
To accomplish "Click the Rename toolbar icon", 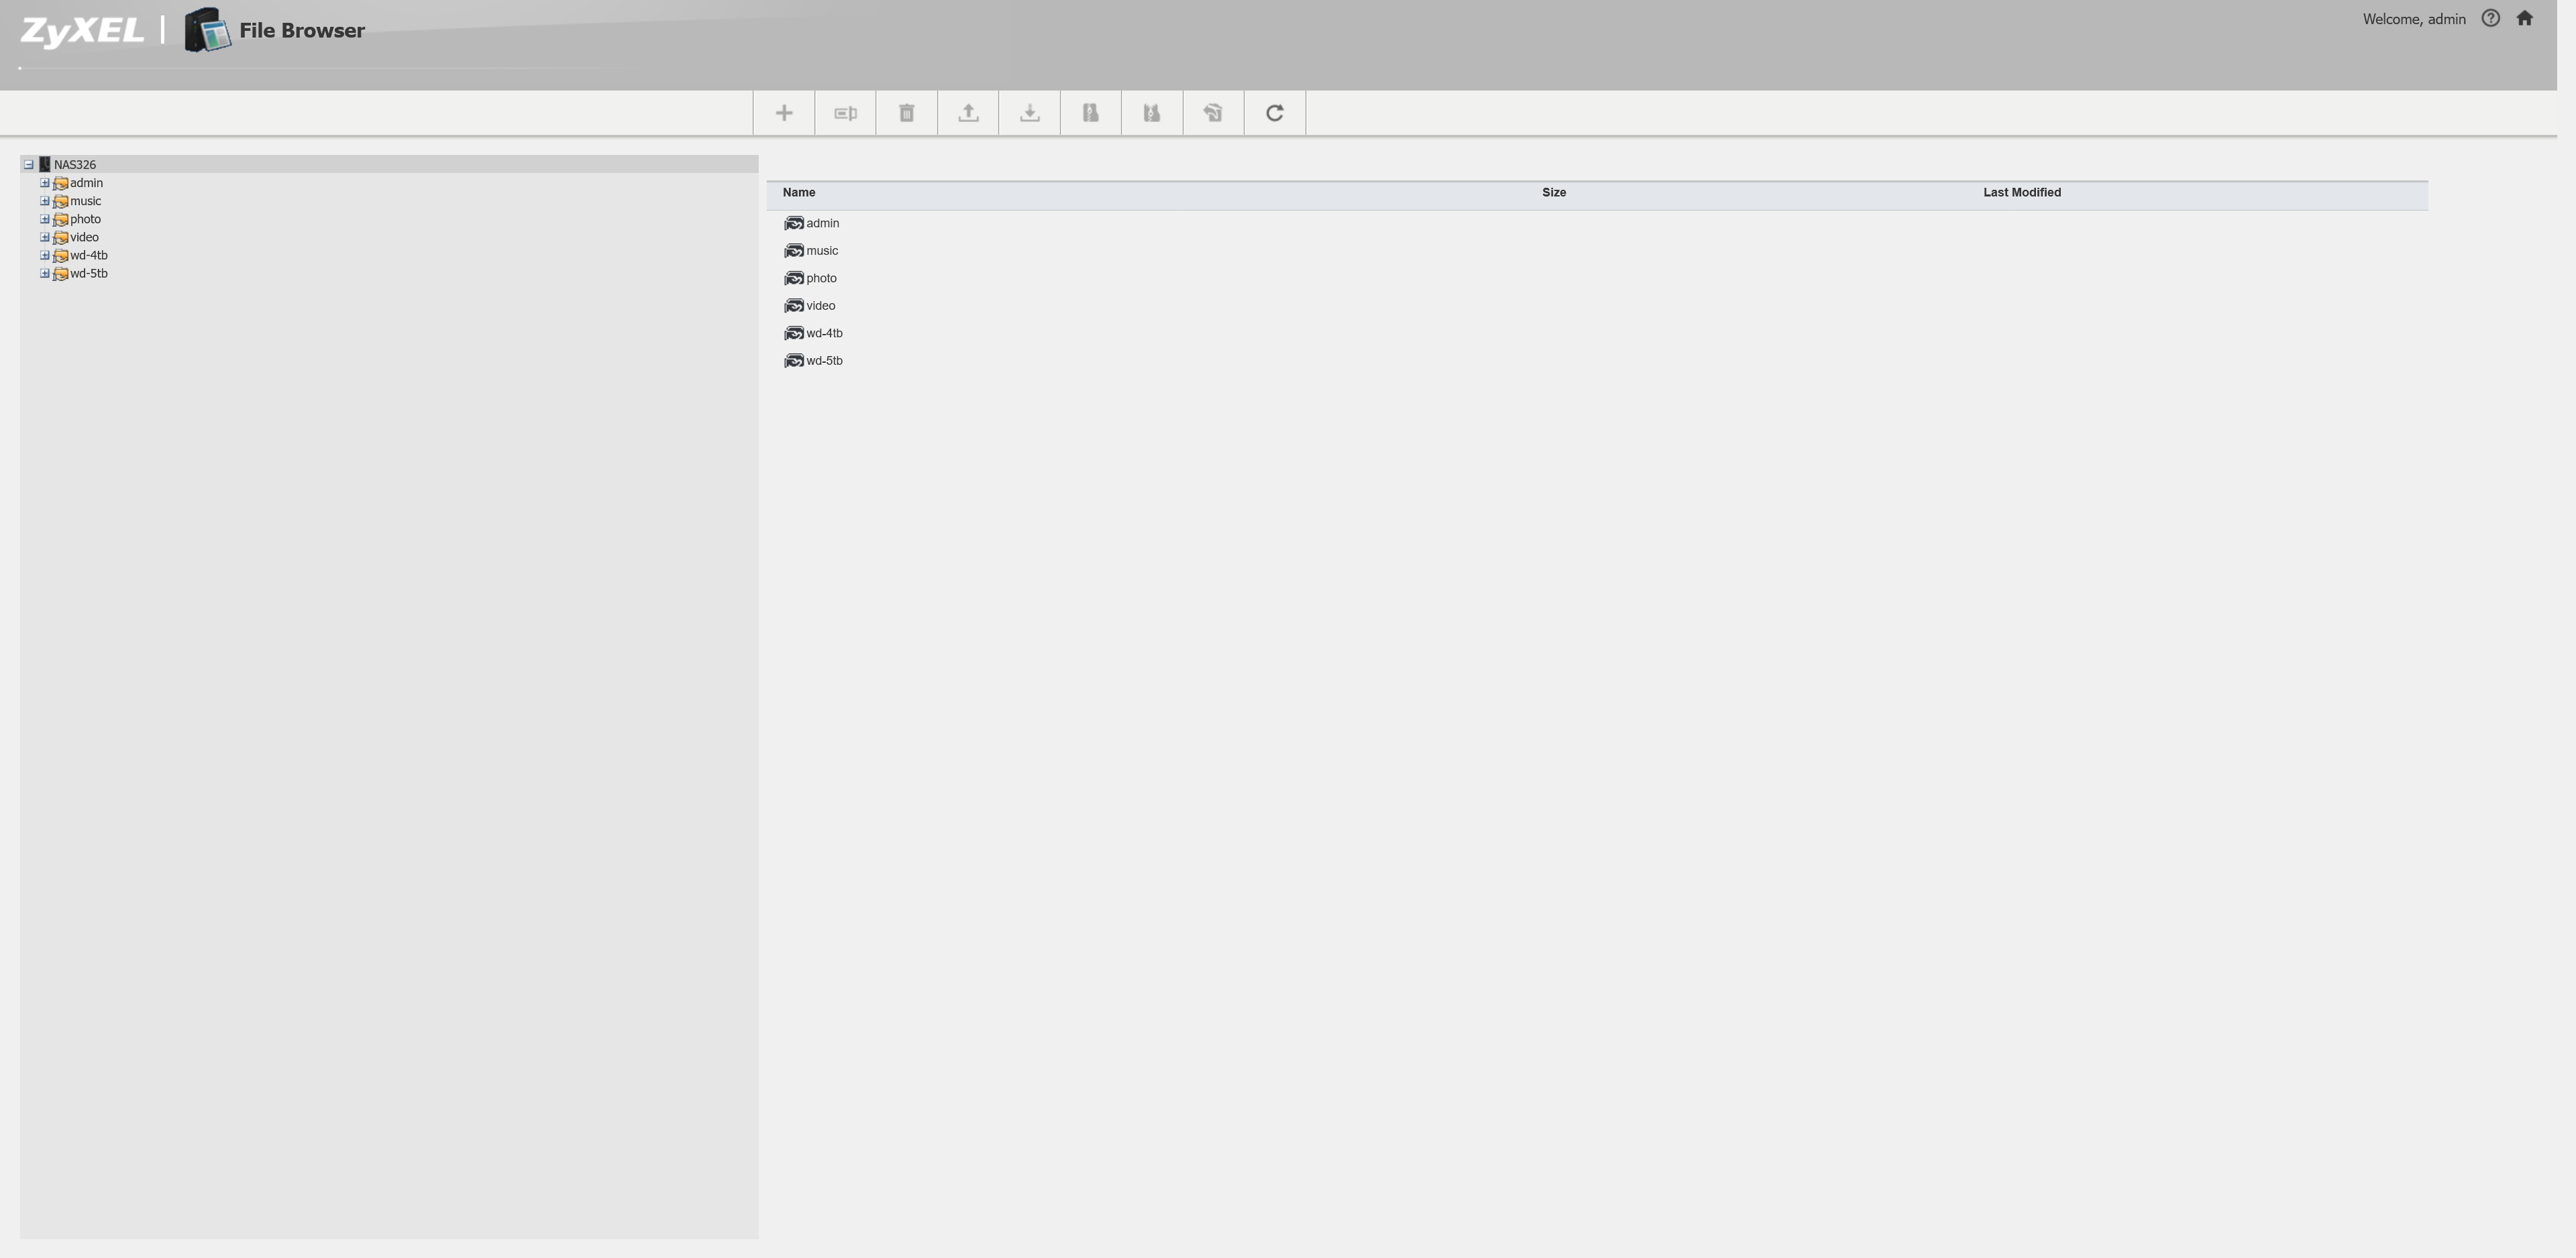I will 845,113.
